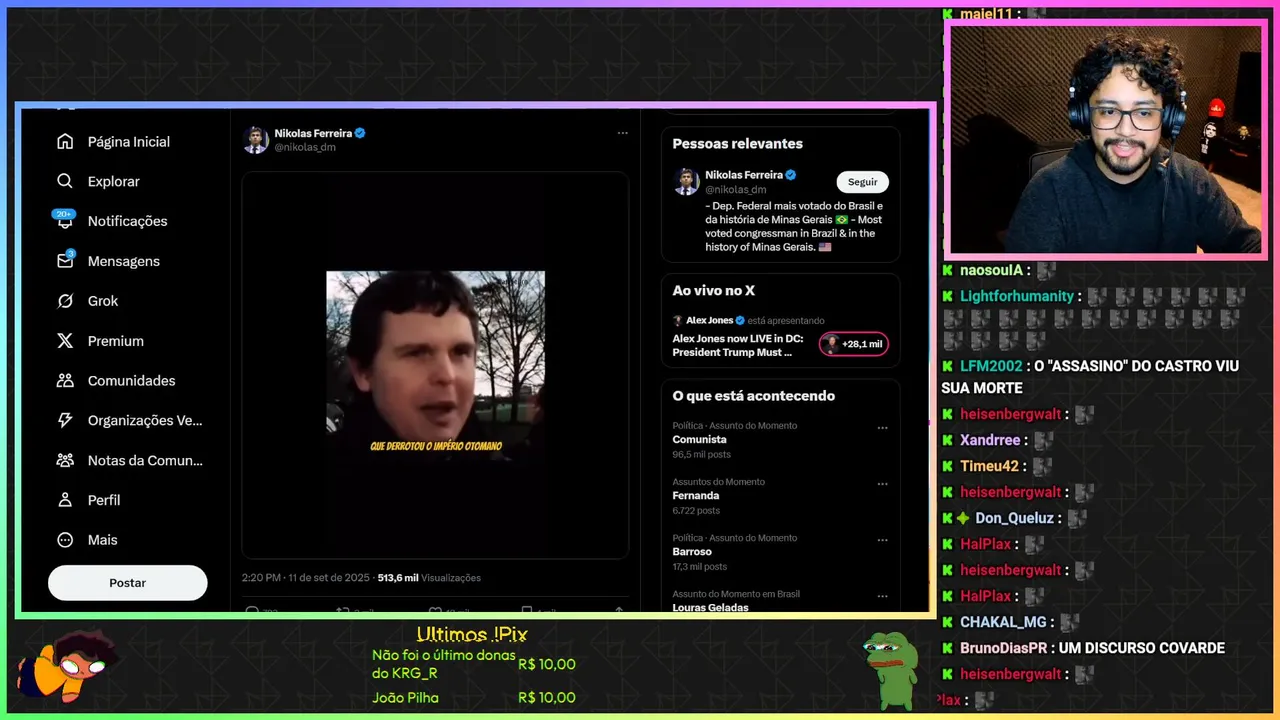Open more options for Louras Geladas trend
Screen dimensions: 1280x720
[x=882, y=596]
